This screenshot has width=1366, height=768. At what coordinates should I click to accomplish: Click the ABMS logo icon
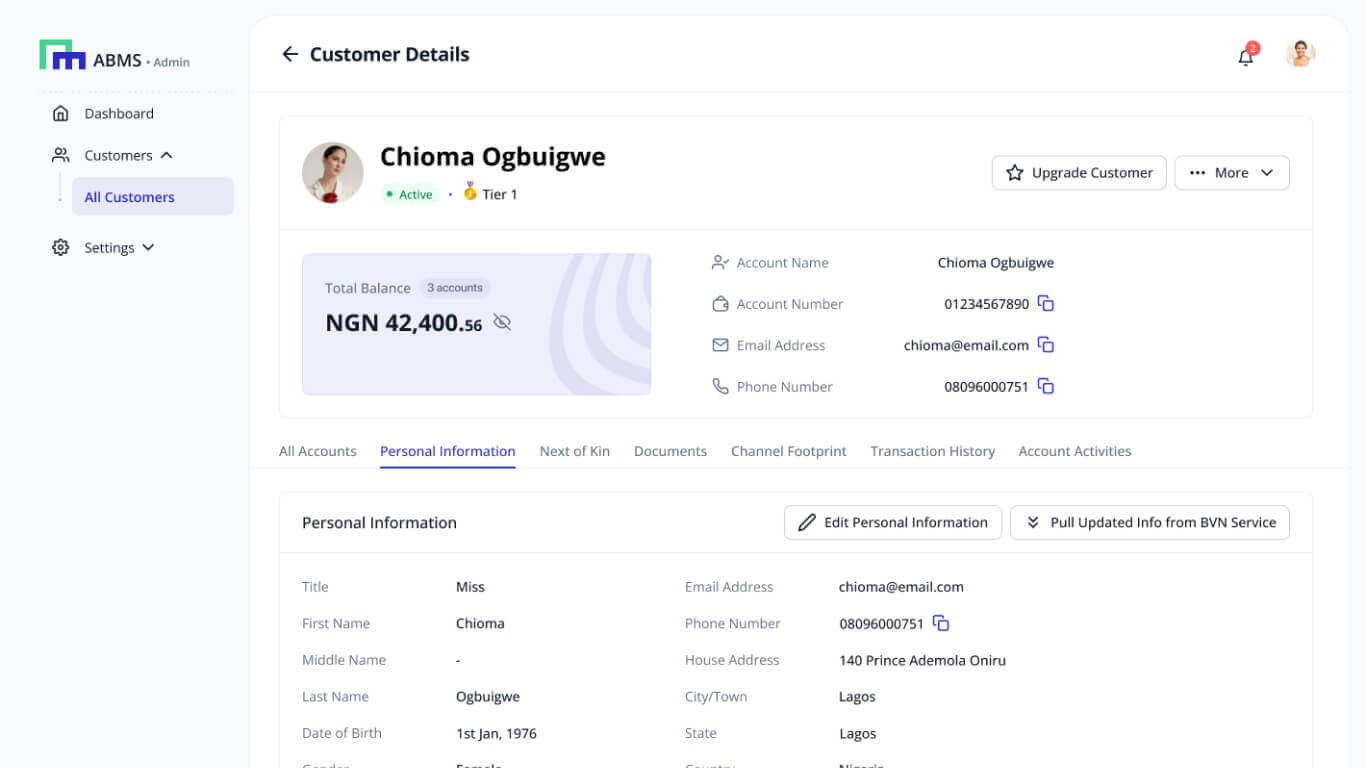pos(62,56)
